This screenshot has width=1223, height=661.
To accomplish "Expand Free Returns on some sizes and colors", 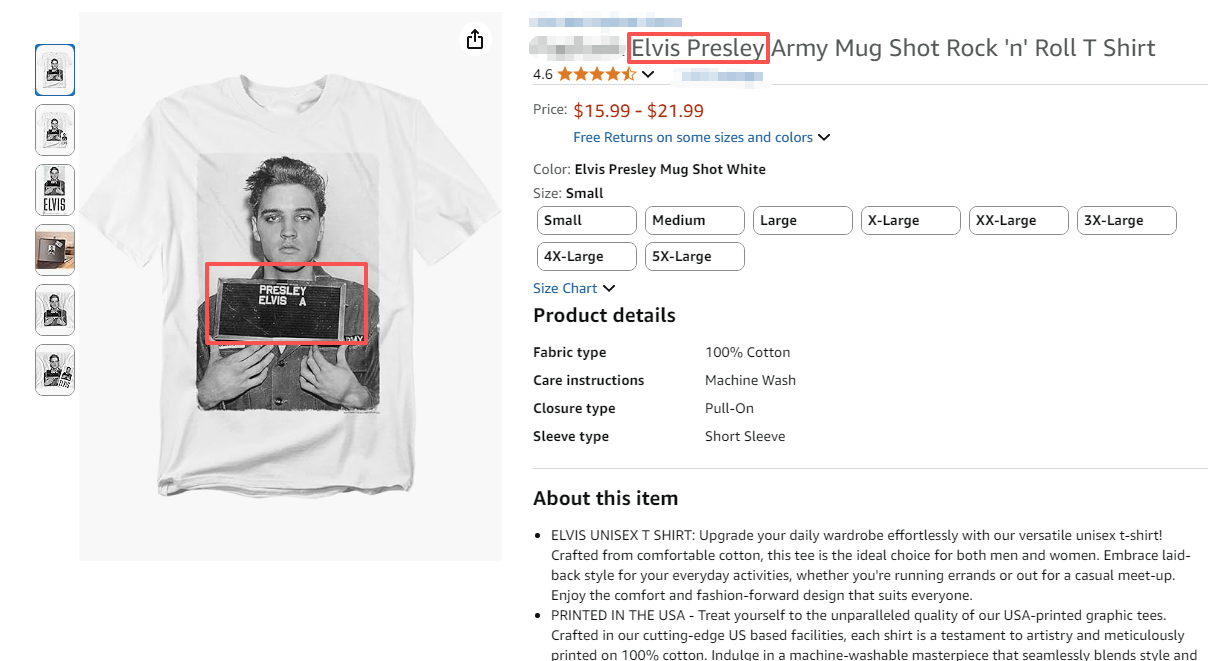I will [x=701, y=137].
